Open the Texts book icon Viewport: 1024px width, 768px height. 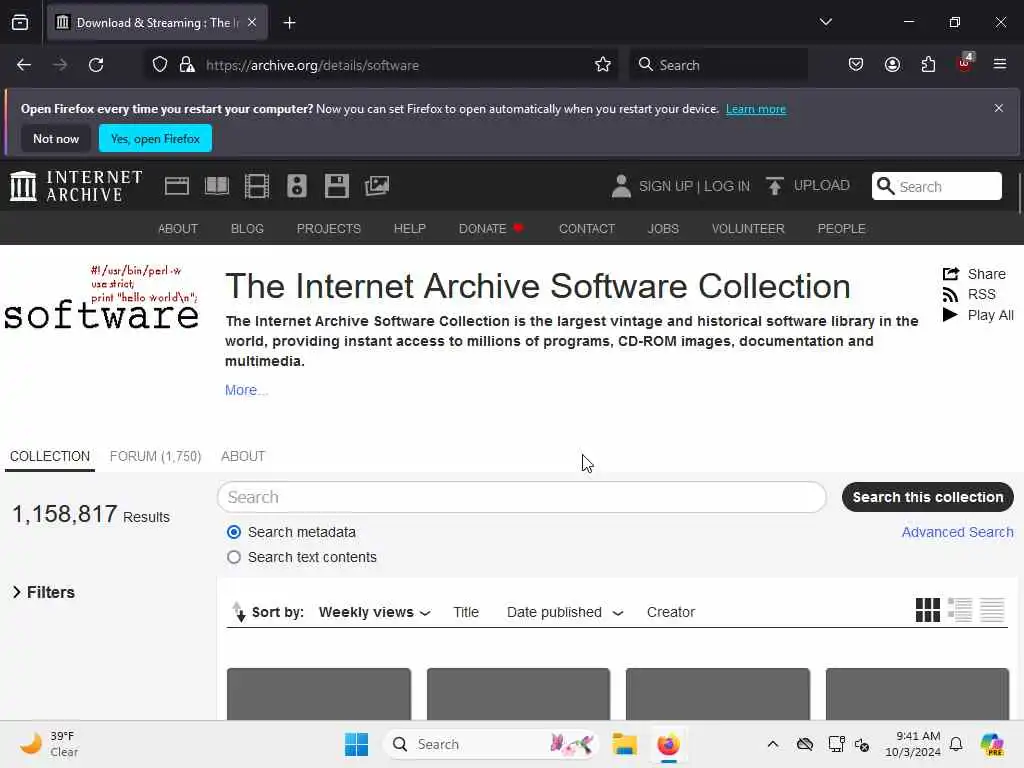(217, 187)
